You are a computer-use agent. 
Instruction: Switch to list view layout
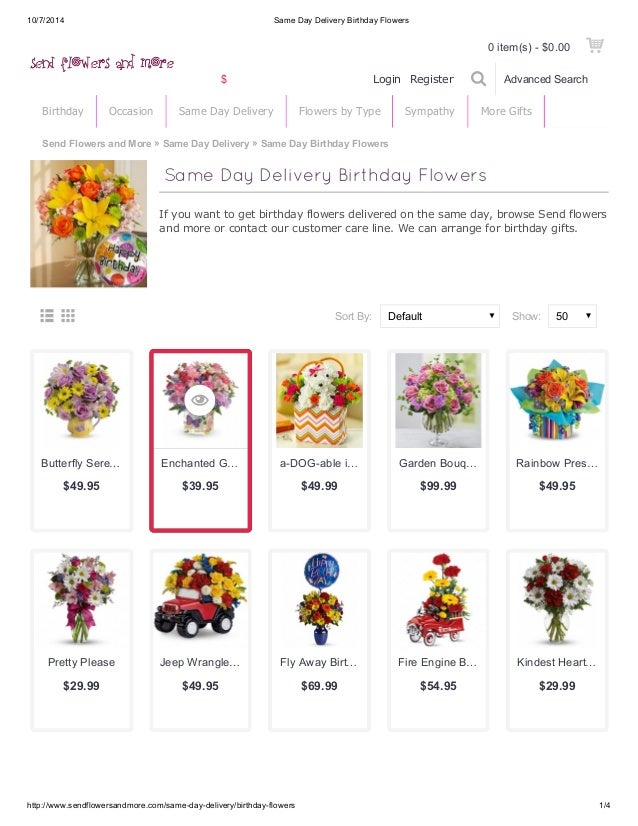click(x=47, y=316)
